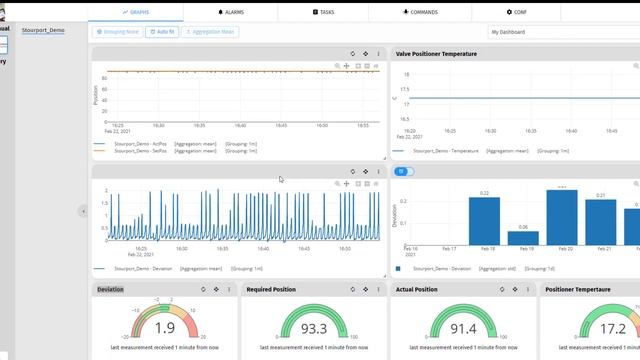Click the 0.21 bar for Feb 21
This screenshot has width=640, height=360.
click(x=600, y=222)
